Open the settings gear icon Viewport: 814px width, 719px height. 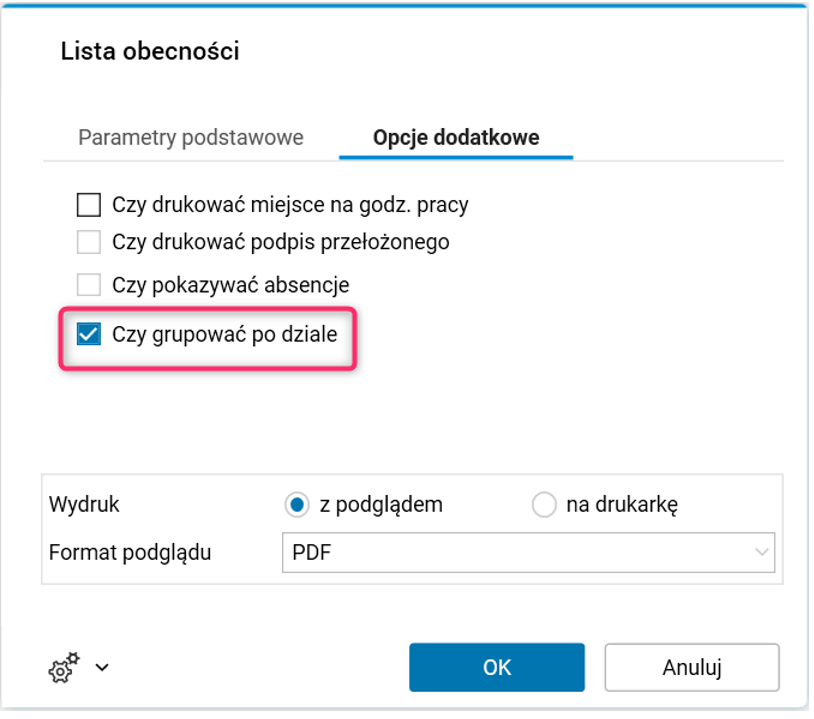coord(63,668)
